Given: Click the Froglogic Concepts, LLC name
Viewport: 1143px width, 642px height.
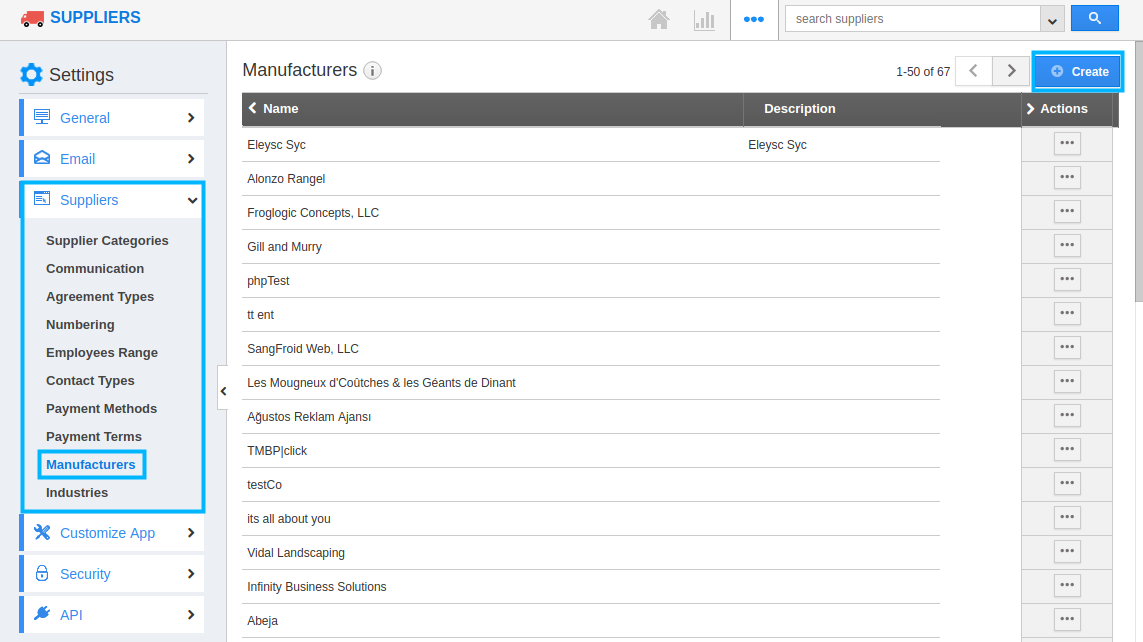Looking at the screenshot, I should pos(313,213).
